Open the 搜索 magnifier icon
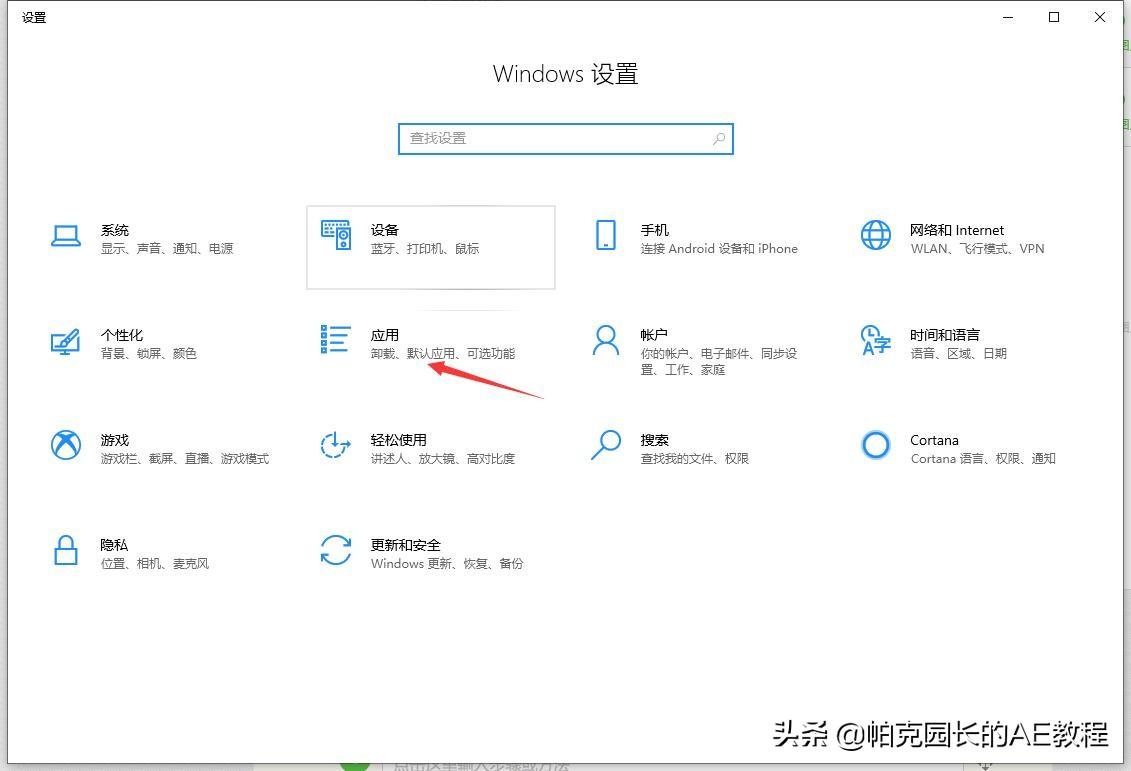 pos(606,445)
